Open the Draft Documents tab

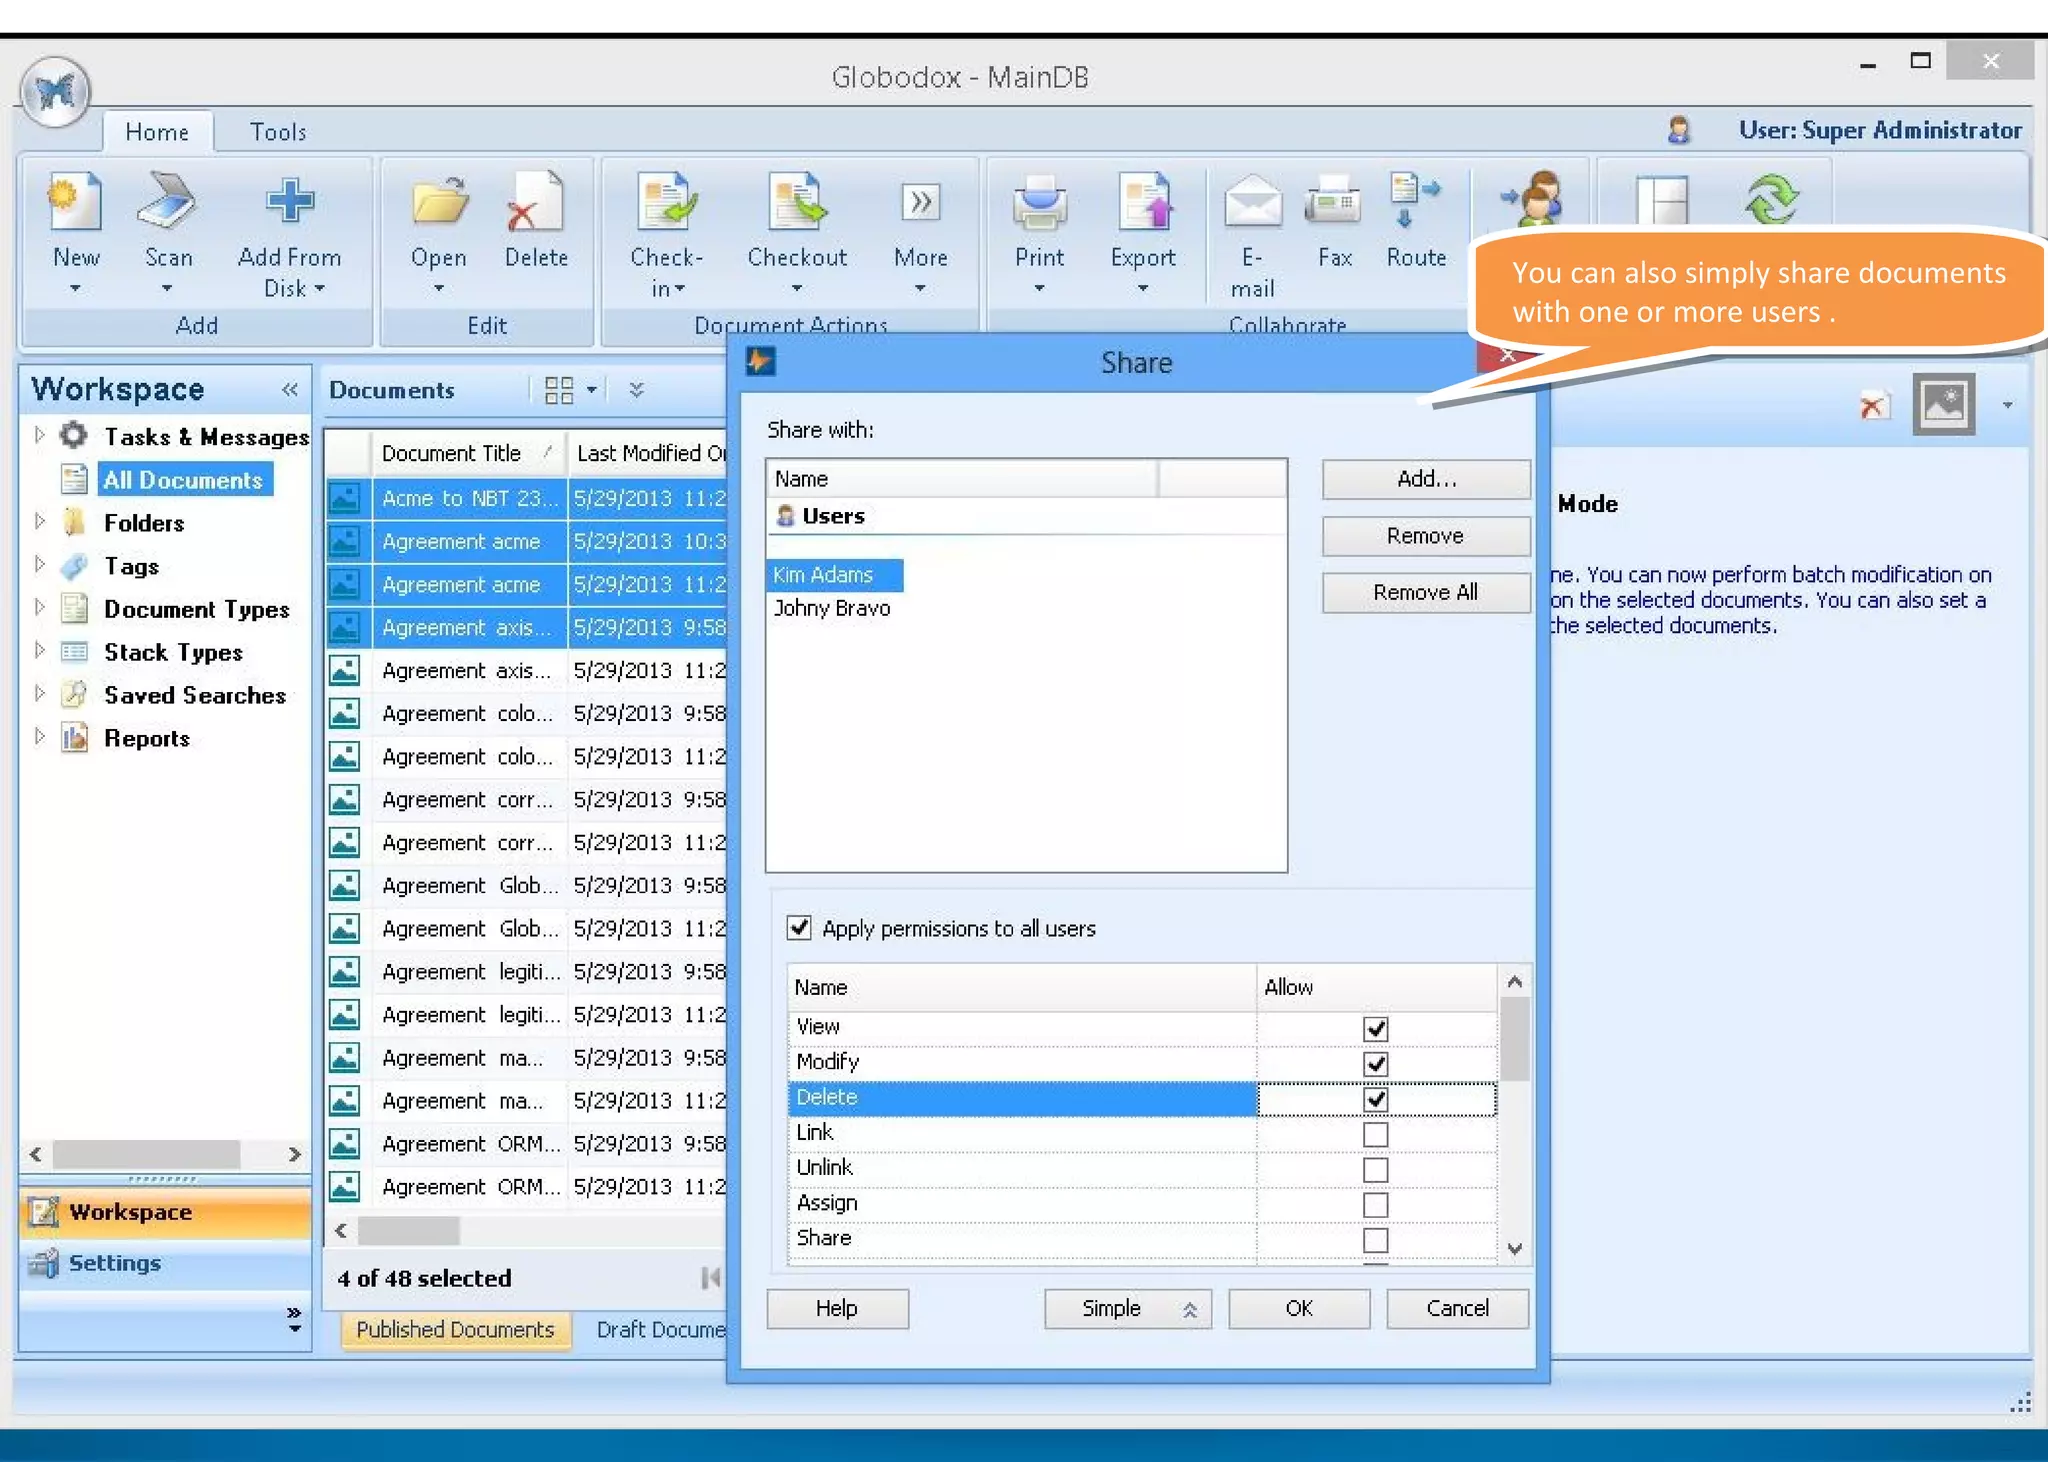pyautogui.click(x=660, y=1330)
